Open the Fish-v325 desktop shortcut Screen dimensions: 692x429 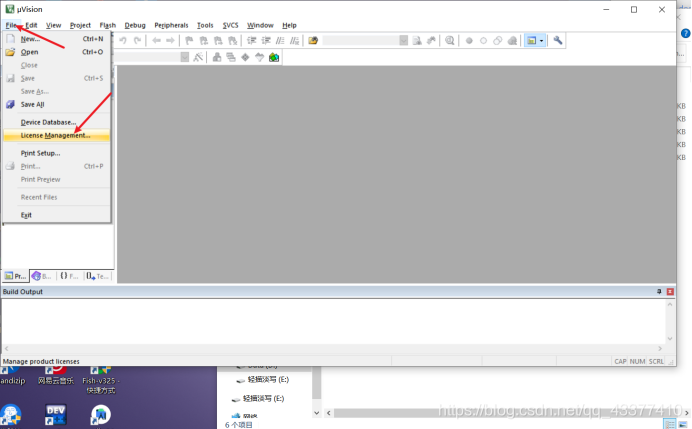pyautogui.click(x=101, y=380)
